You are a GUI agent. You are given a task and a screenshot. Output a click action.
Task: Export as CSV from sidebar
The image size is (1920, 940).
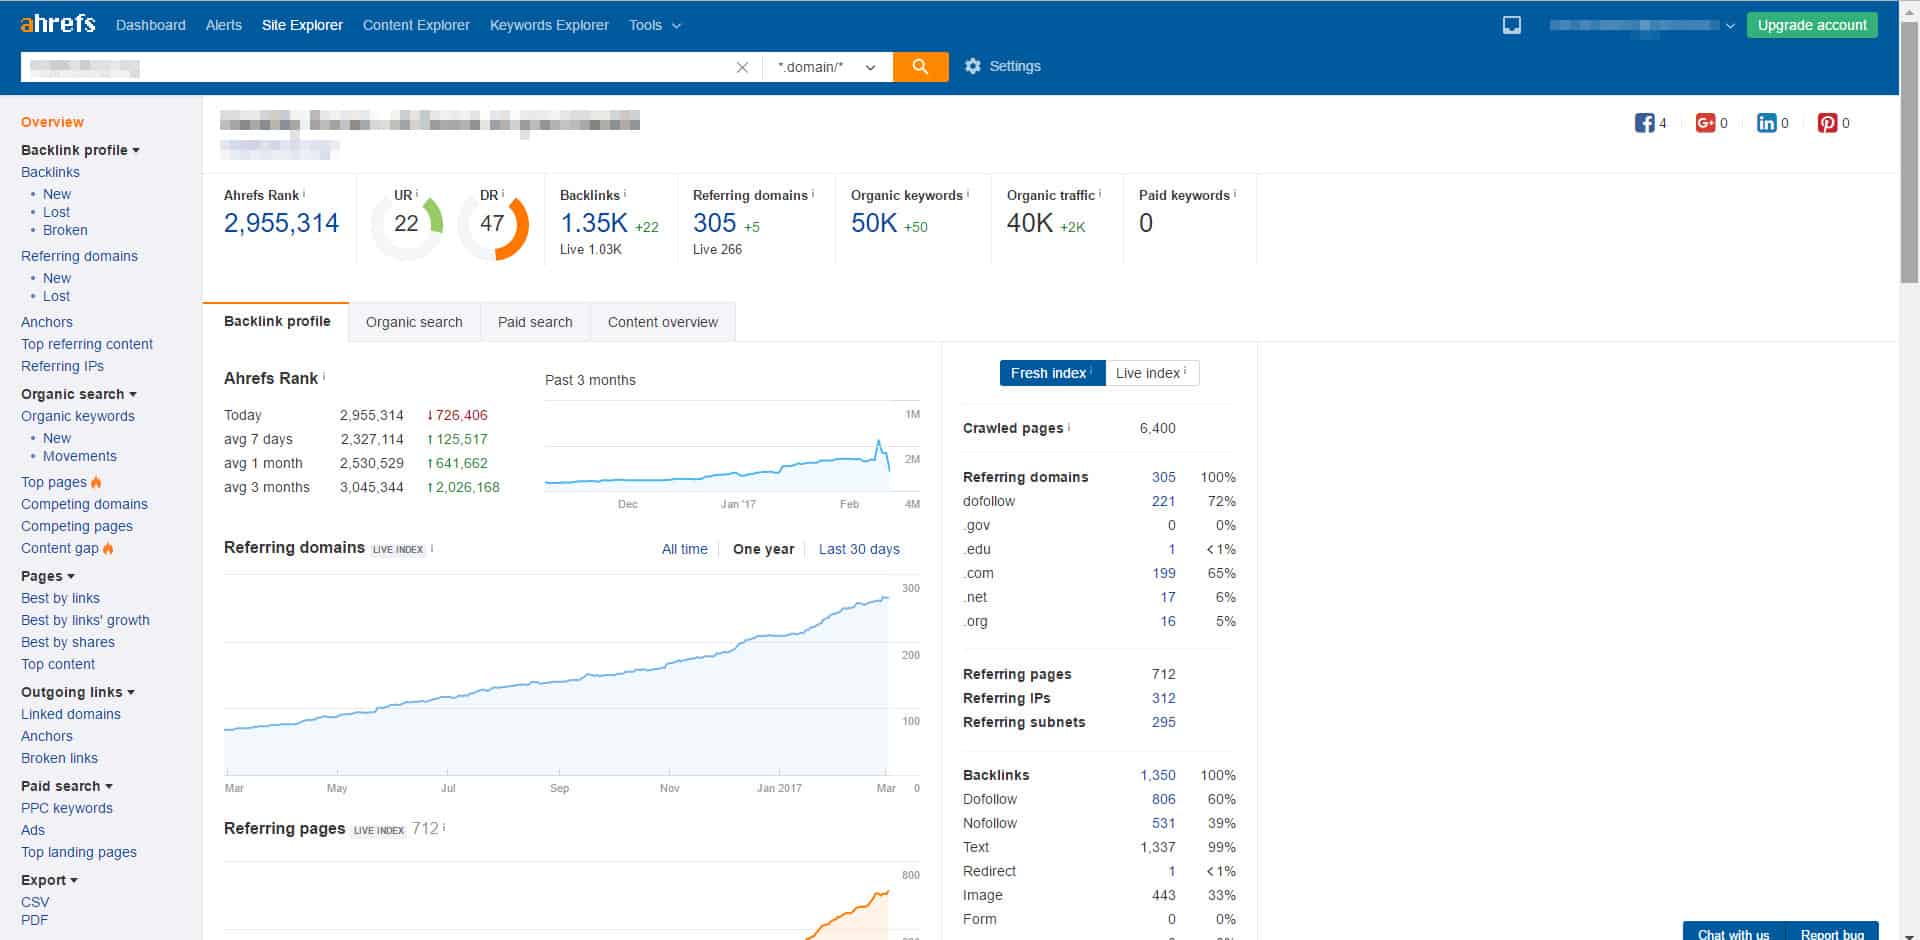click(35, 902)
